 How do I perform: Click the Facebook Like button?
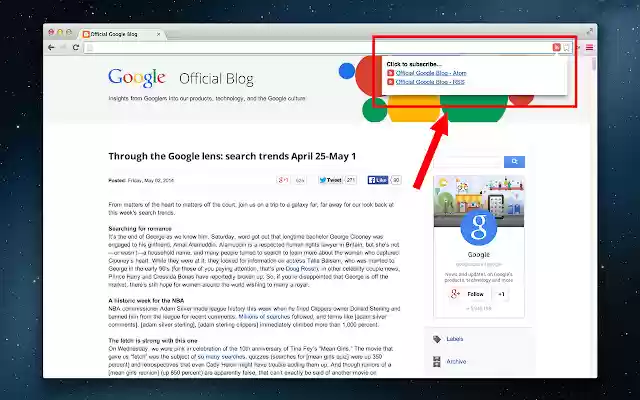click(x=378, y=180)
